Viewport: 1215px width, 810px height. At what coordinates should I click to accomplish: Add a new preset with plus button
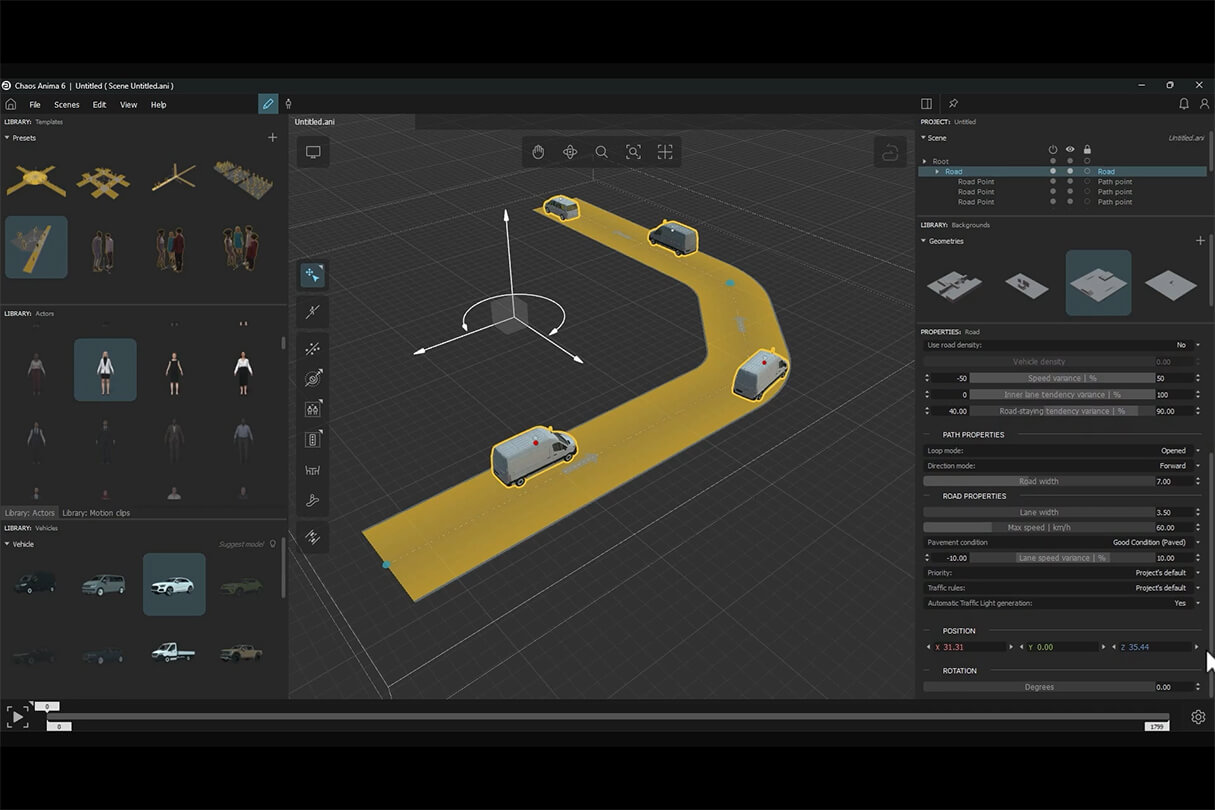(272, 138)
